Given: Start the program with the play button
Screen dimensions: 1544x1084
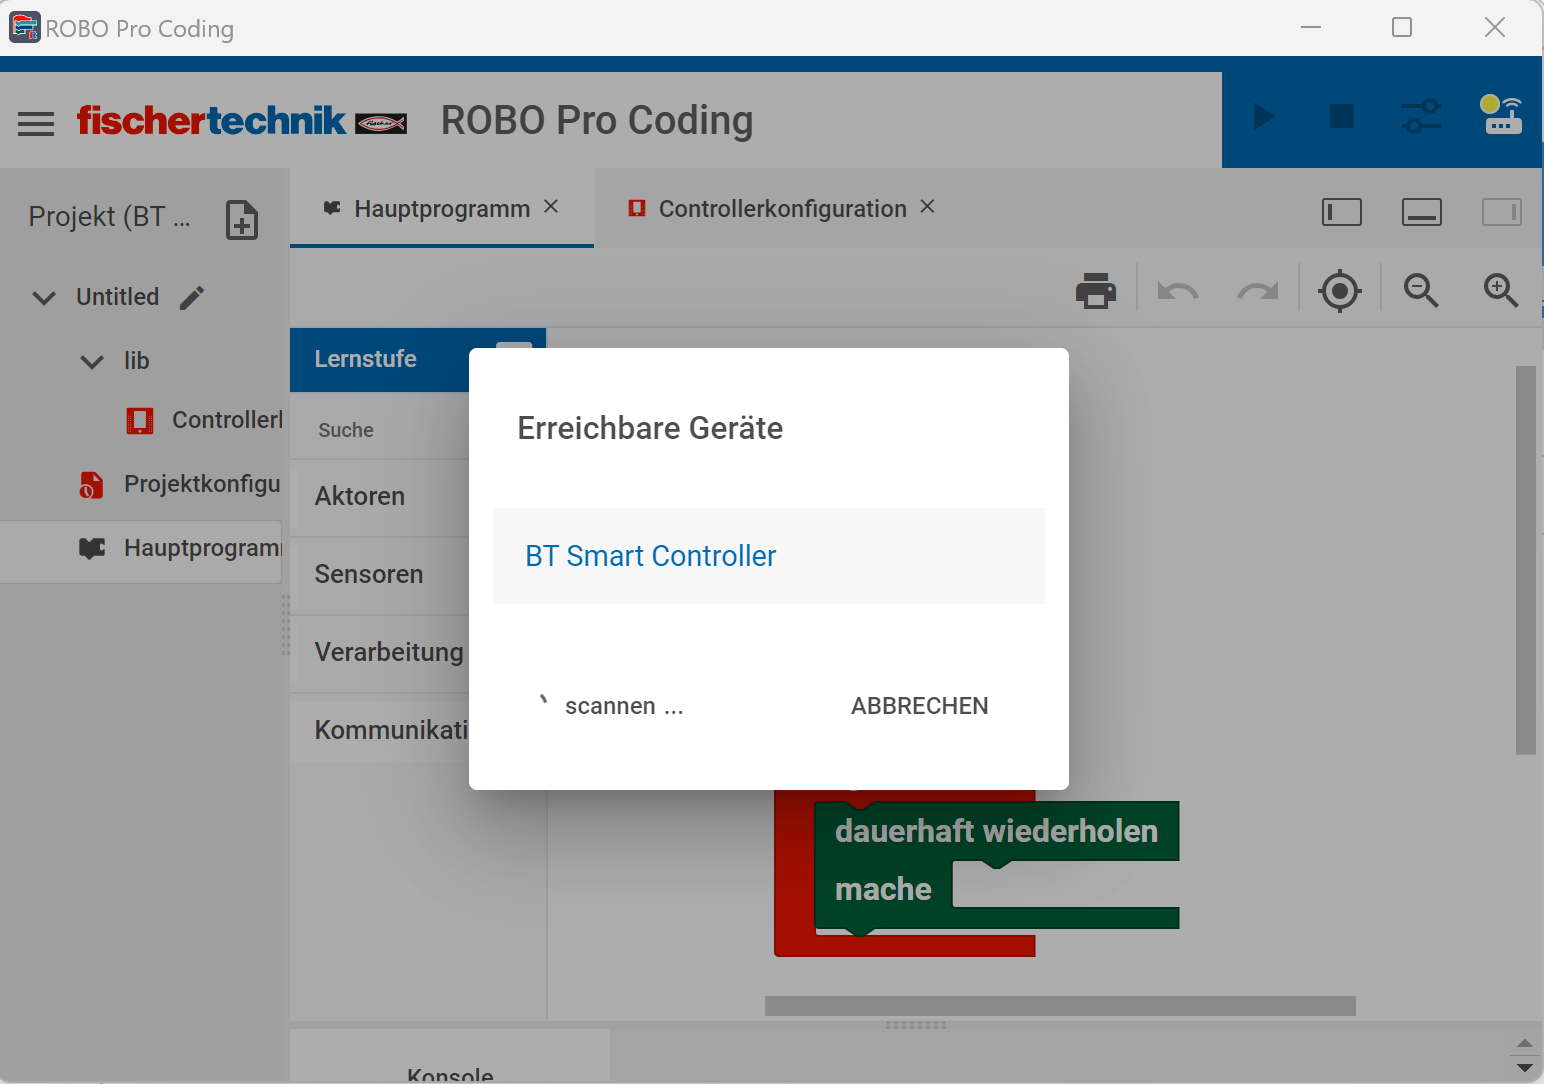Looking at the screenshot, I should [x=1264, y=116].
